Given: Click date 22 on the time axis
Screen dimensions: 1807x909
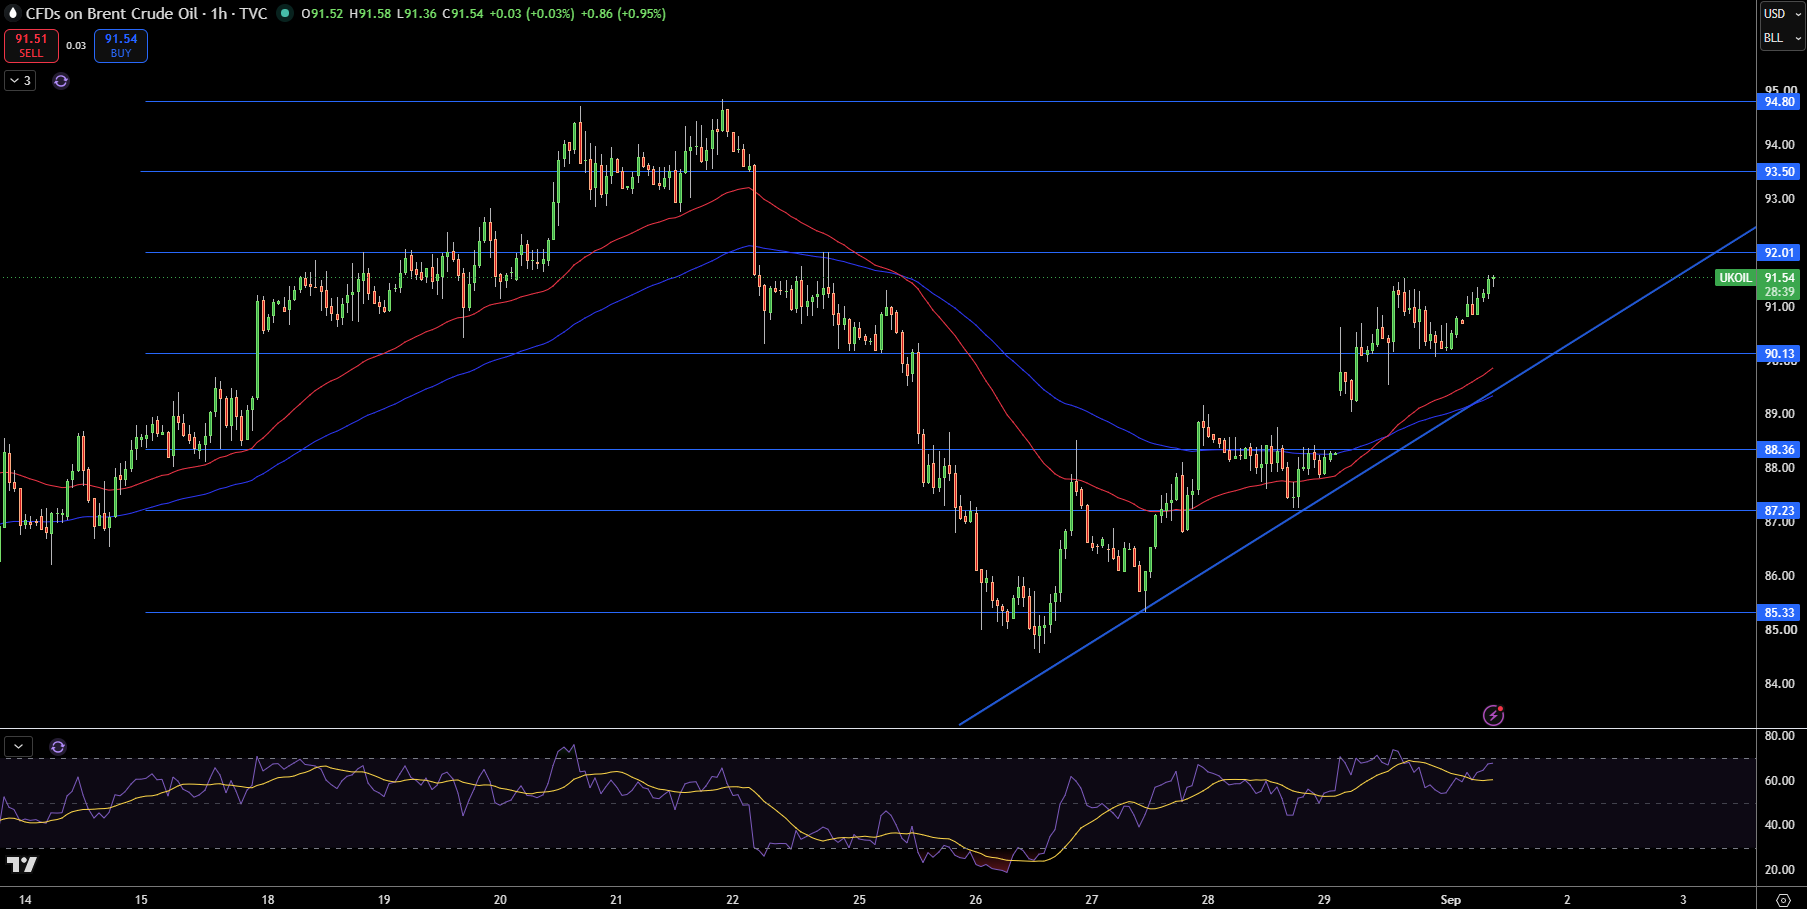Looking at the screenshot, I should (733, 900).
